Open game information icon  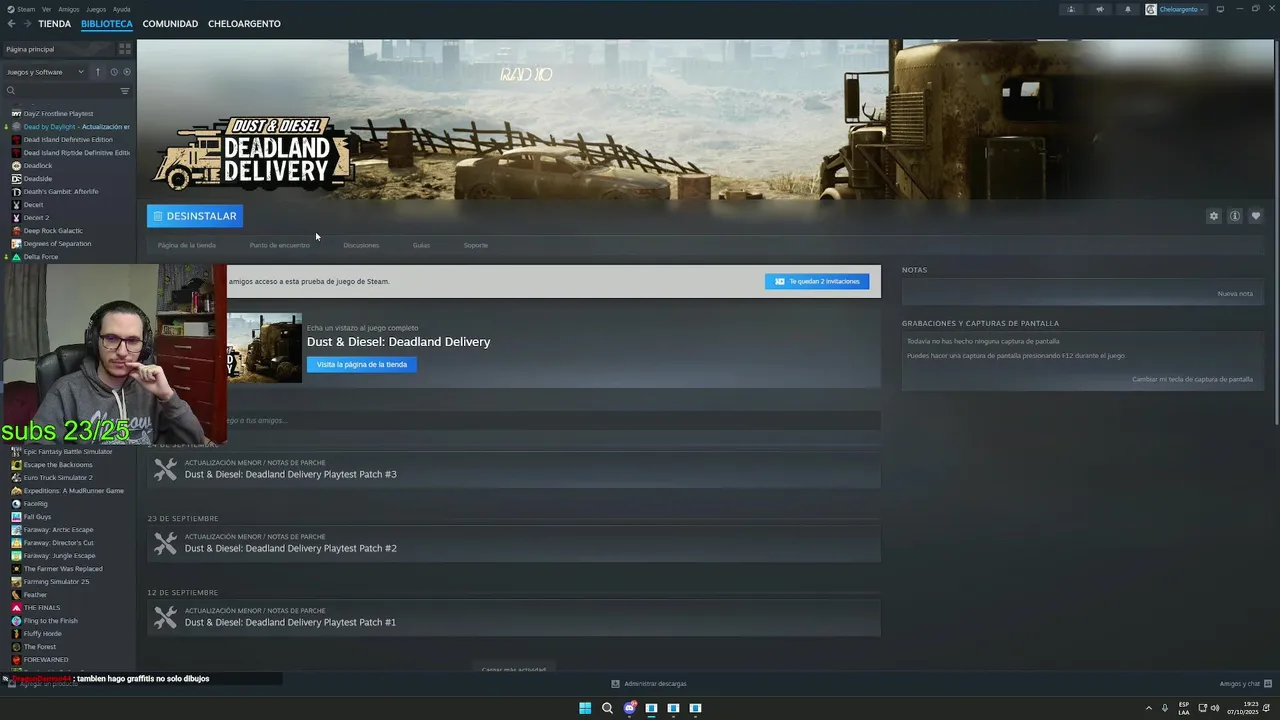[1235, 216]
